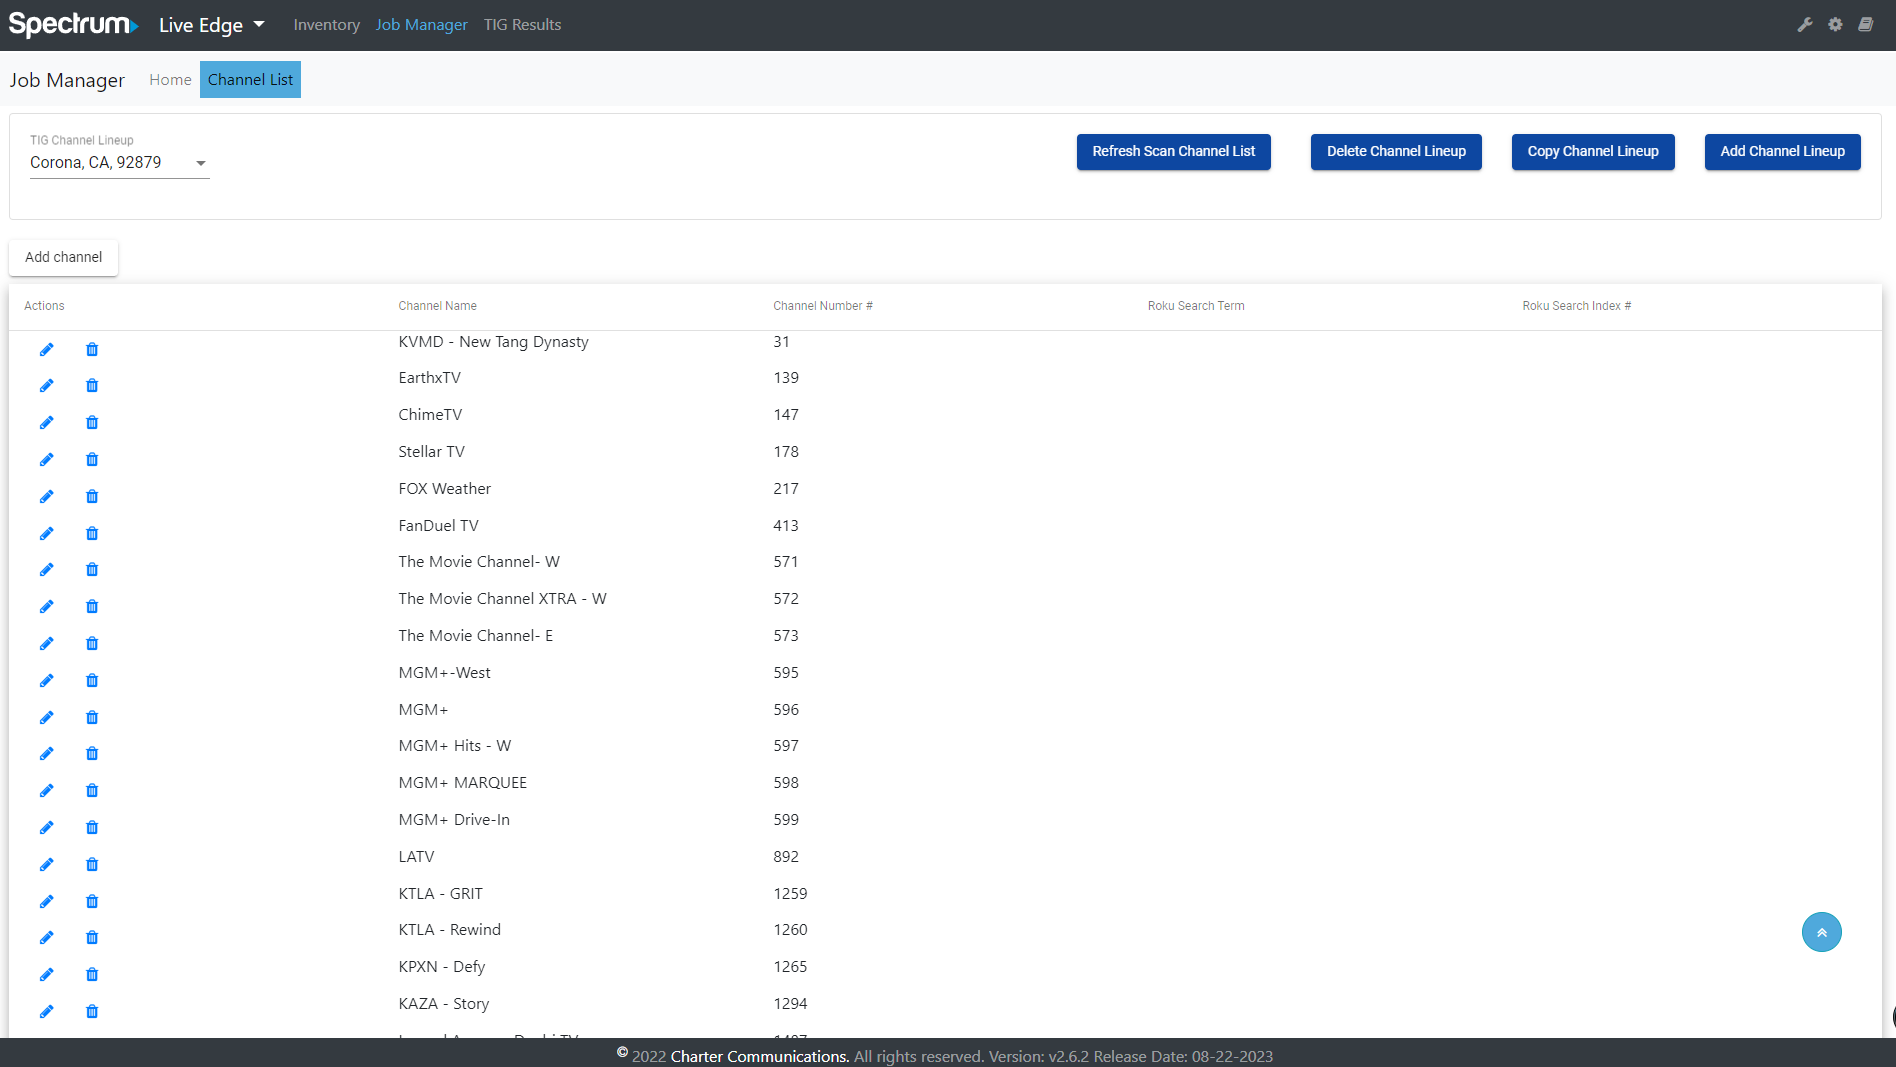
Task: Delete the KTLA - GRIT channel
Action: (92, 902)
